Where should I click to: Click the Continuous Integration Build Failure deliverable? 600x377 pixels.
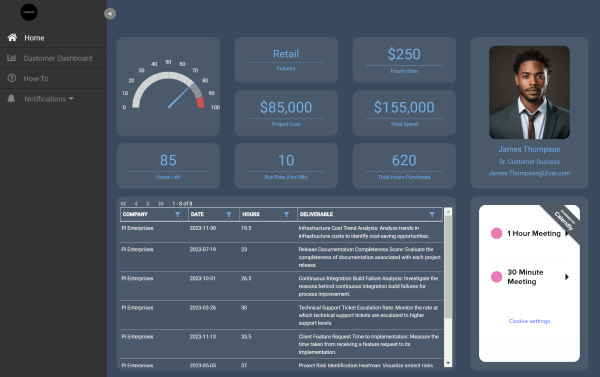[x=368, y=286]
